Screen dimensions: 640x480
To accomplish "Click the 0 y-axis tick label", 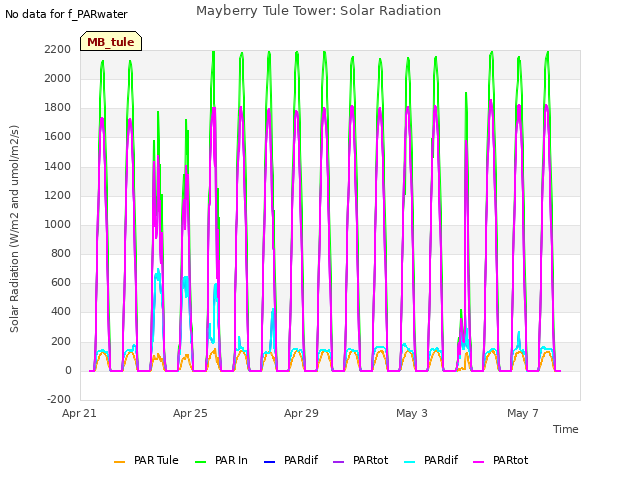I will click(68, 371).
